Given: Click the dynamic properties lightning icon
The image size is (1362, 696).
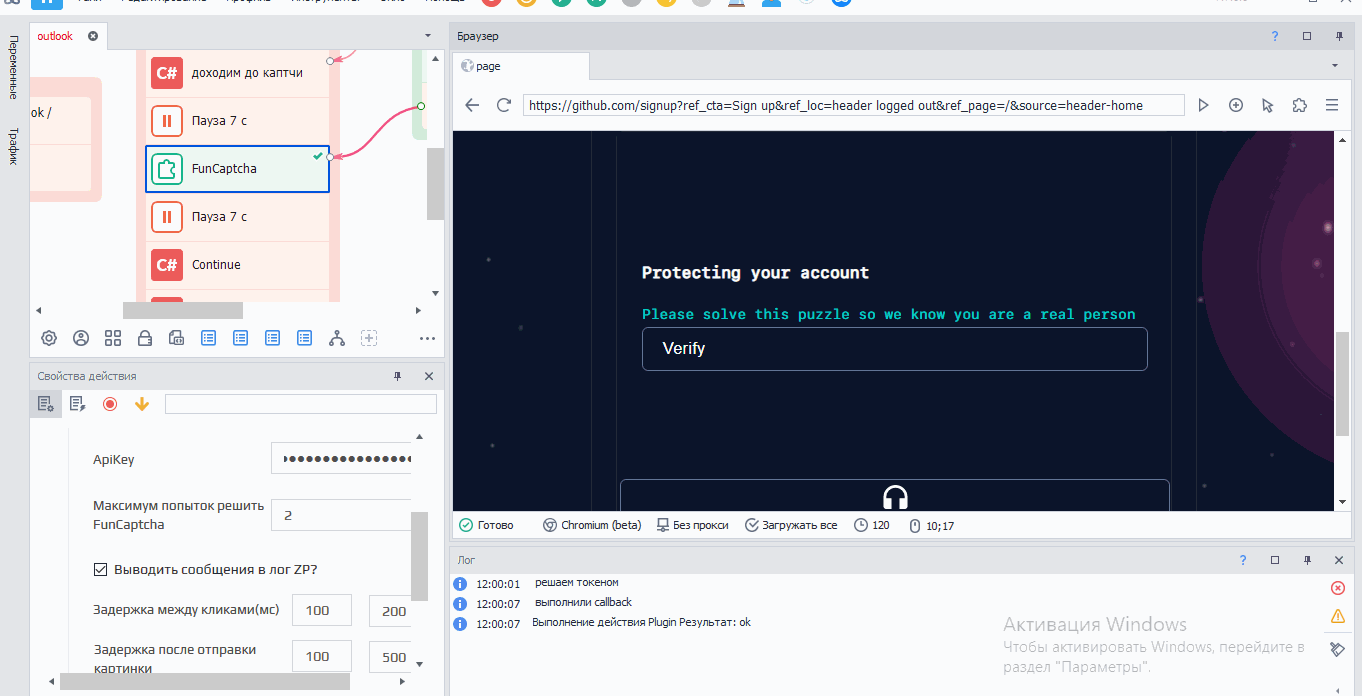Looking at the screenshot, I should click(x=77, y=404).
